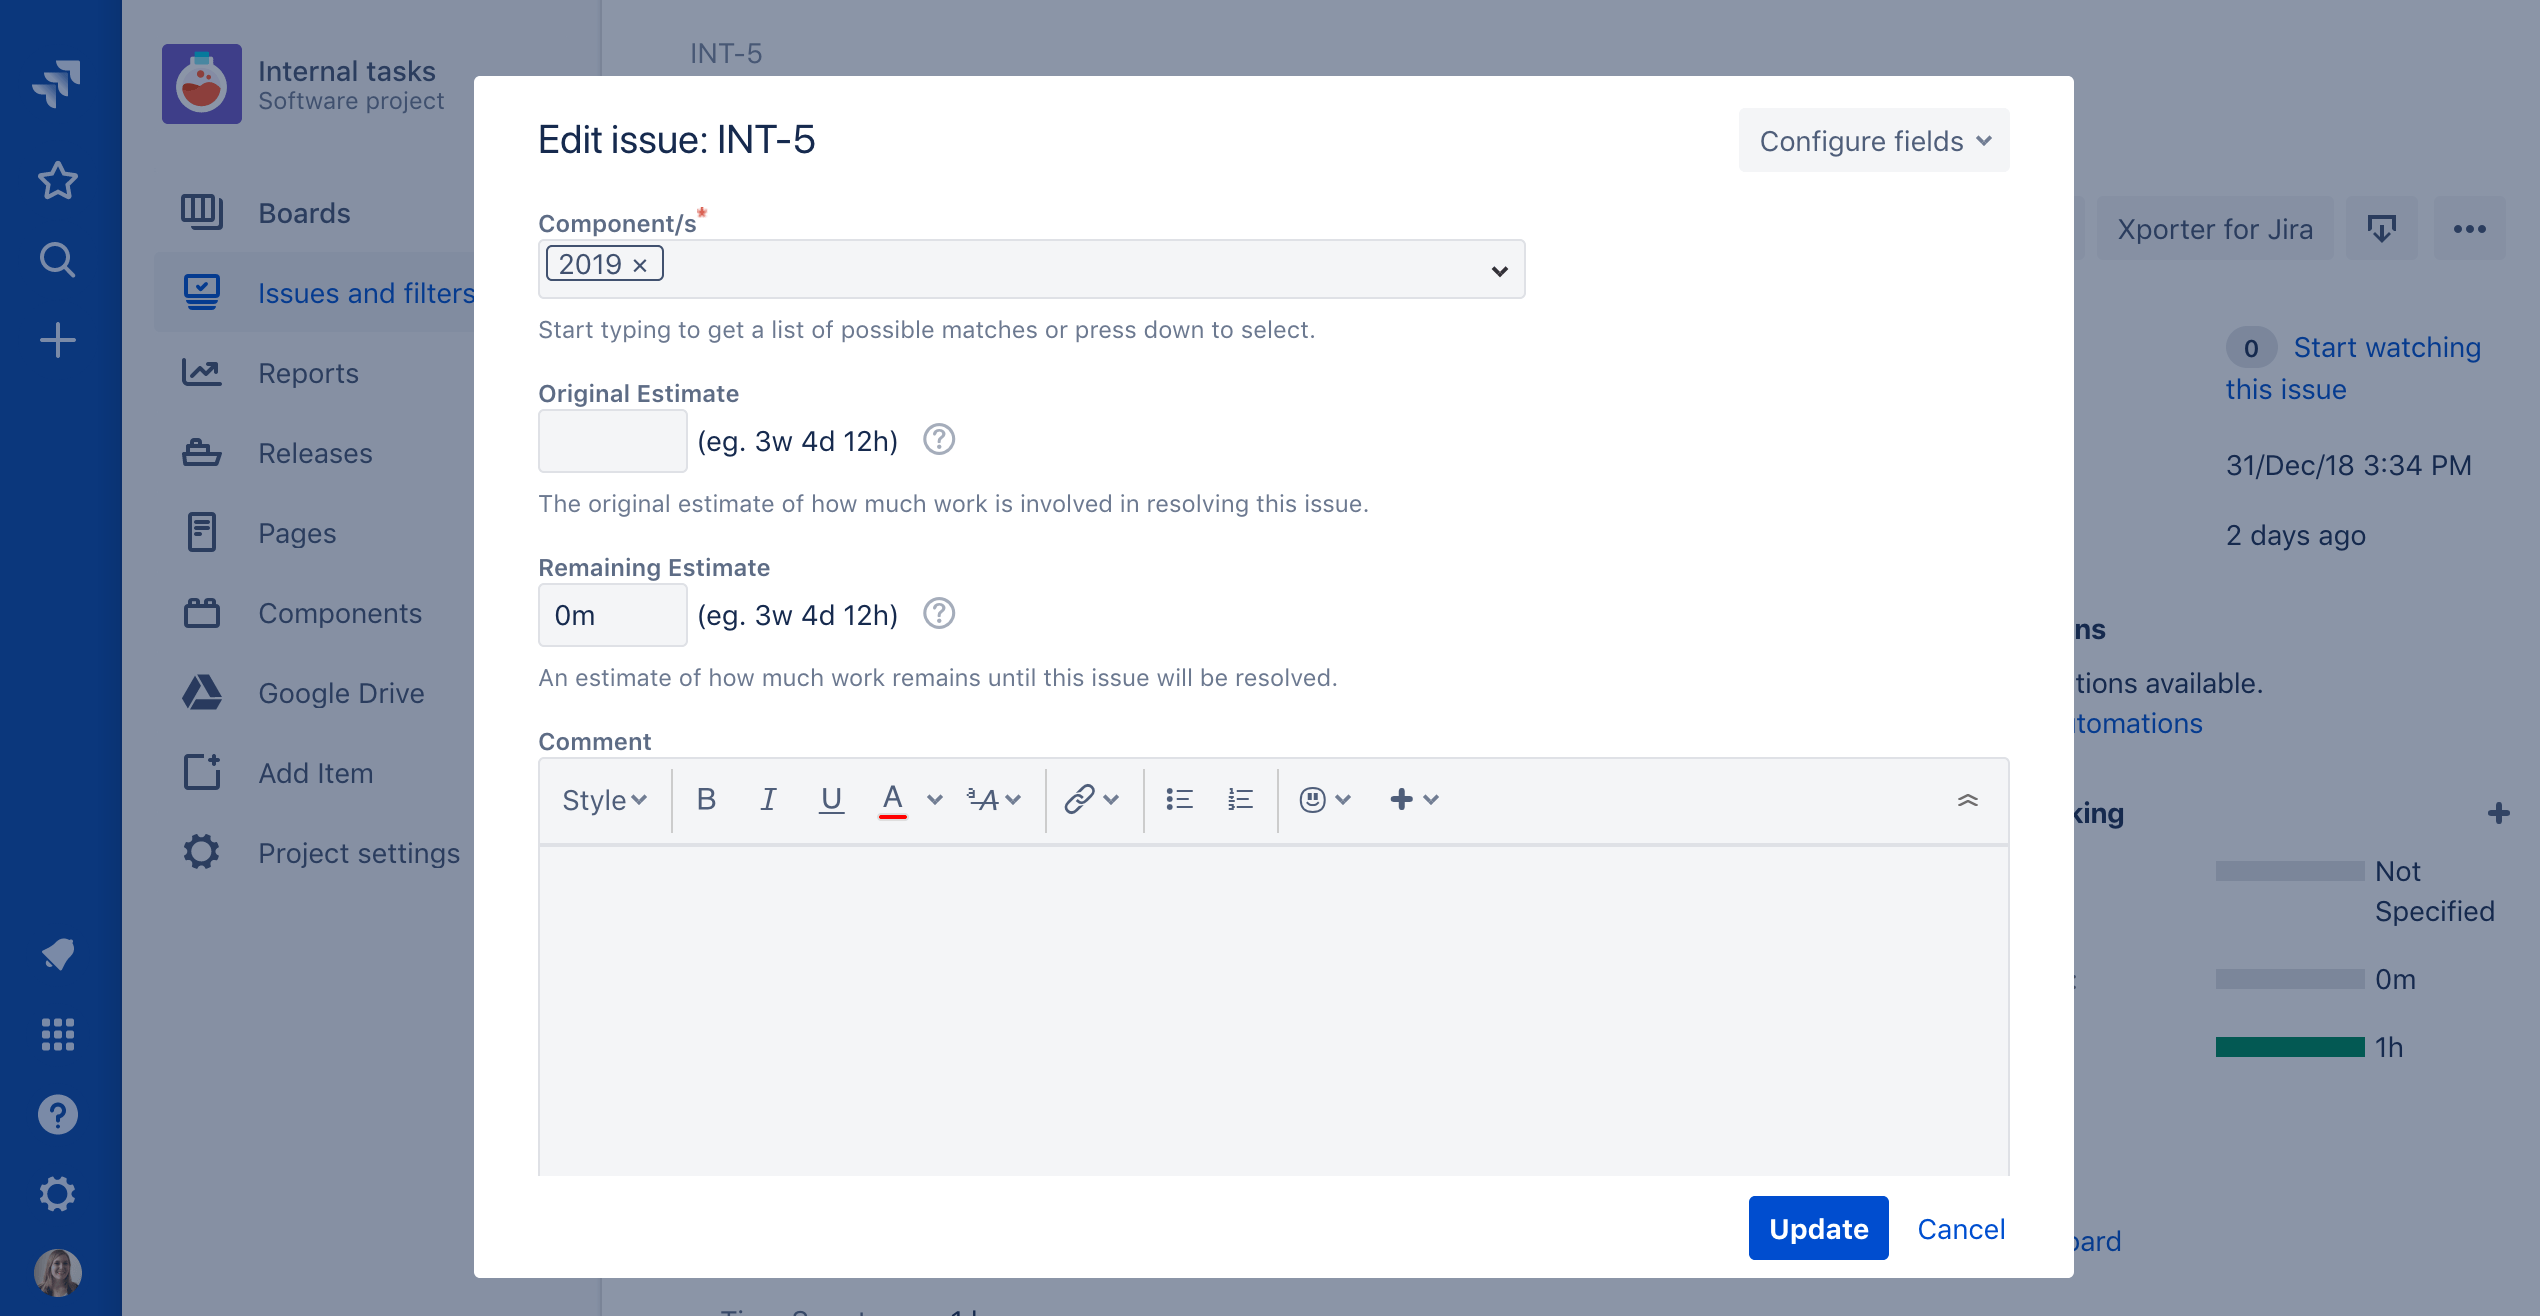Viewport: 2540px width, 1316px height.
Task: Click the Original Estimate input field
Action: click(x=612, y=441)
